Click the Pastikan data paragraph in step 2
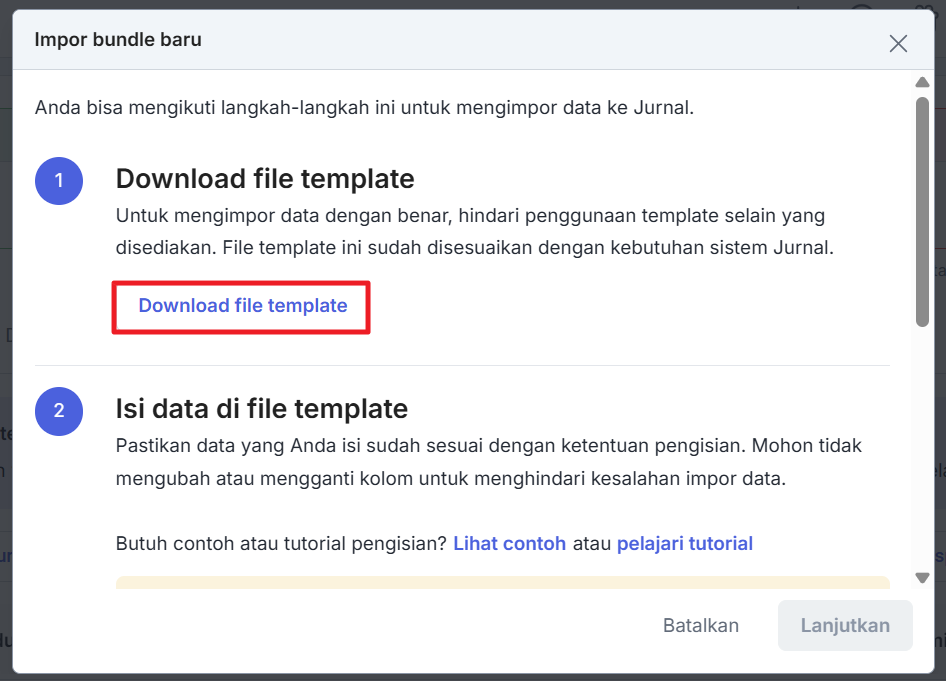The height and width of the screenshot is (681, 946). click(488, 461)
